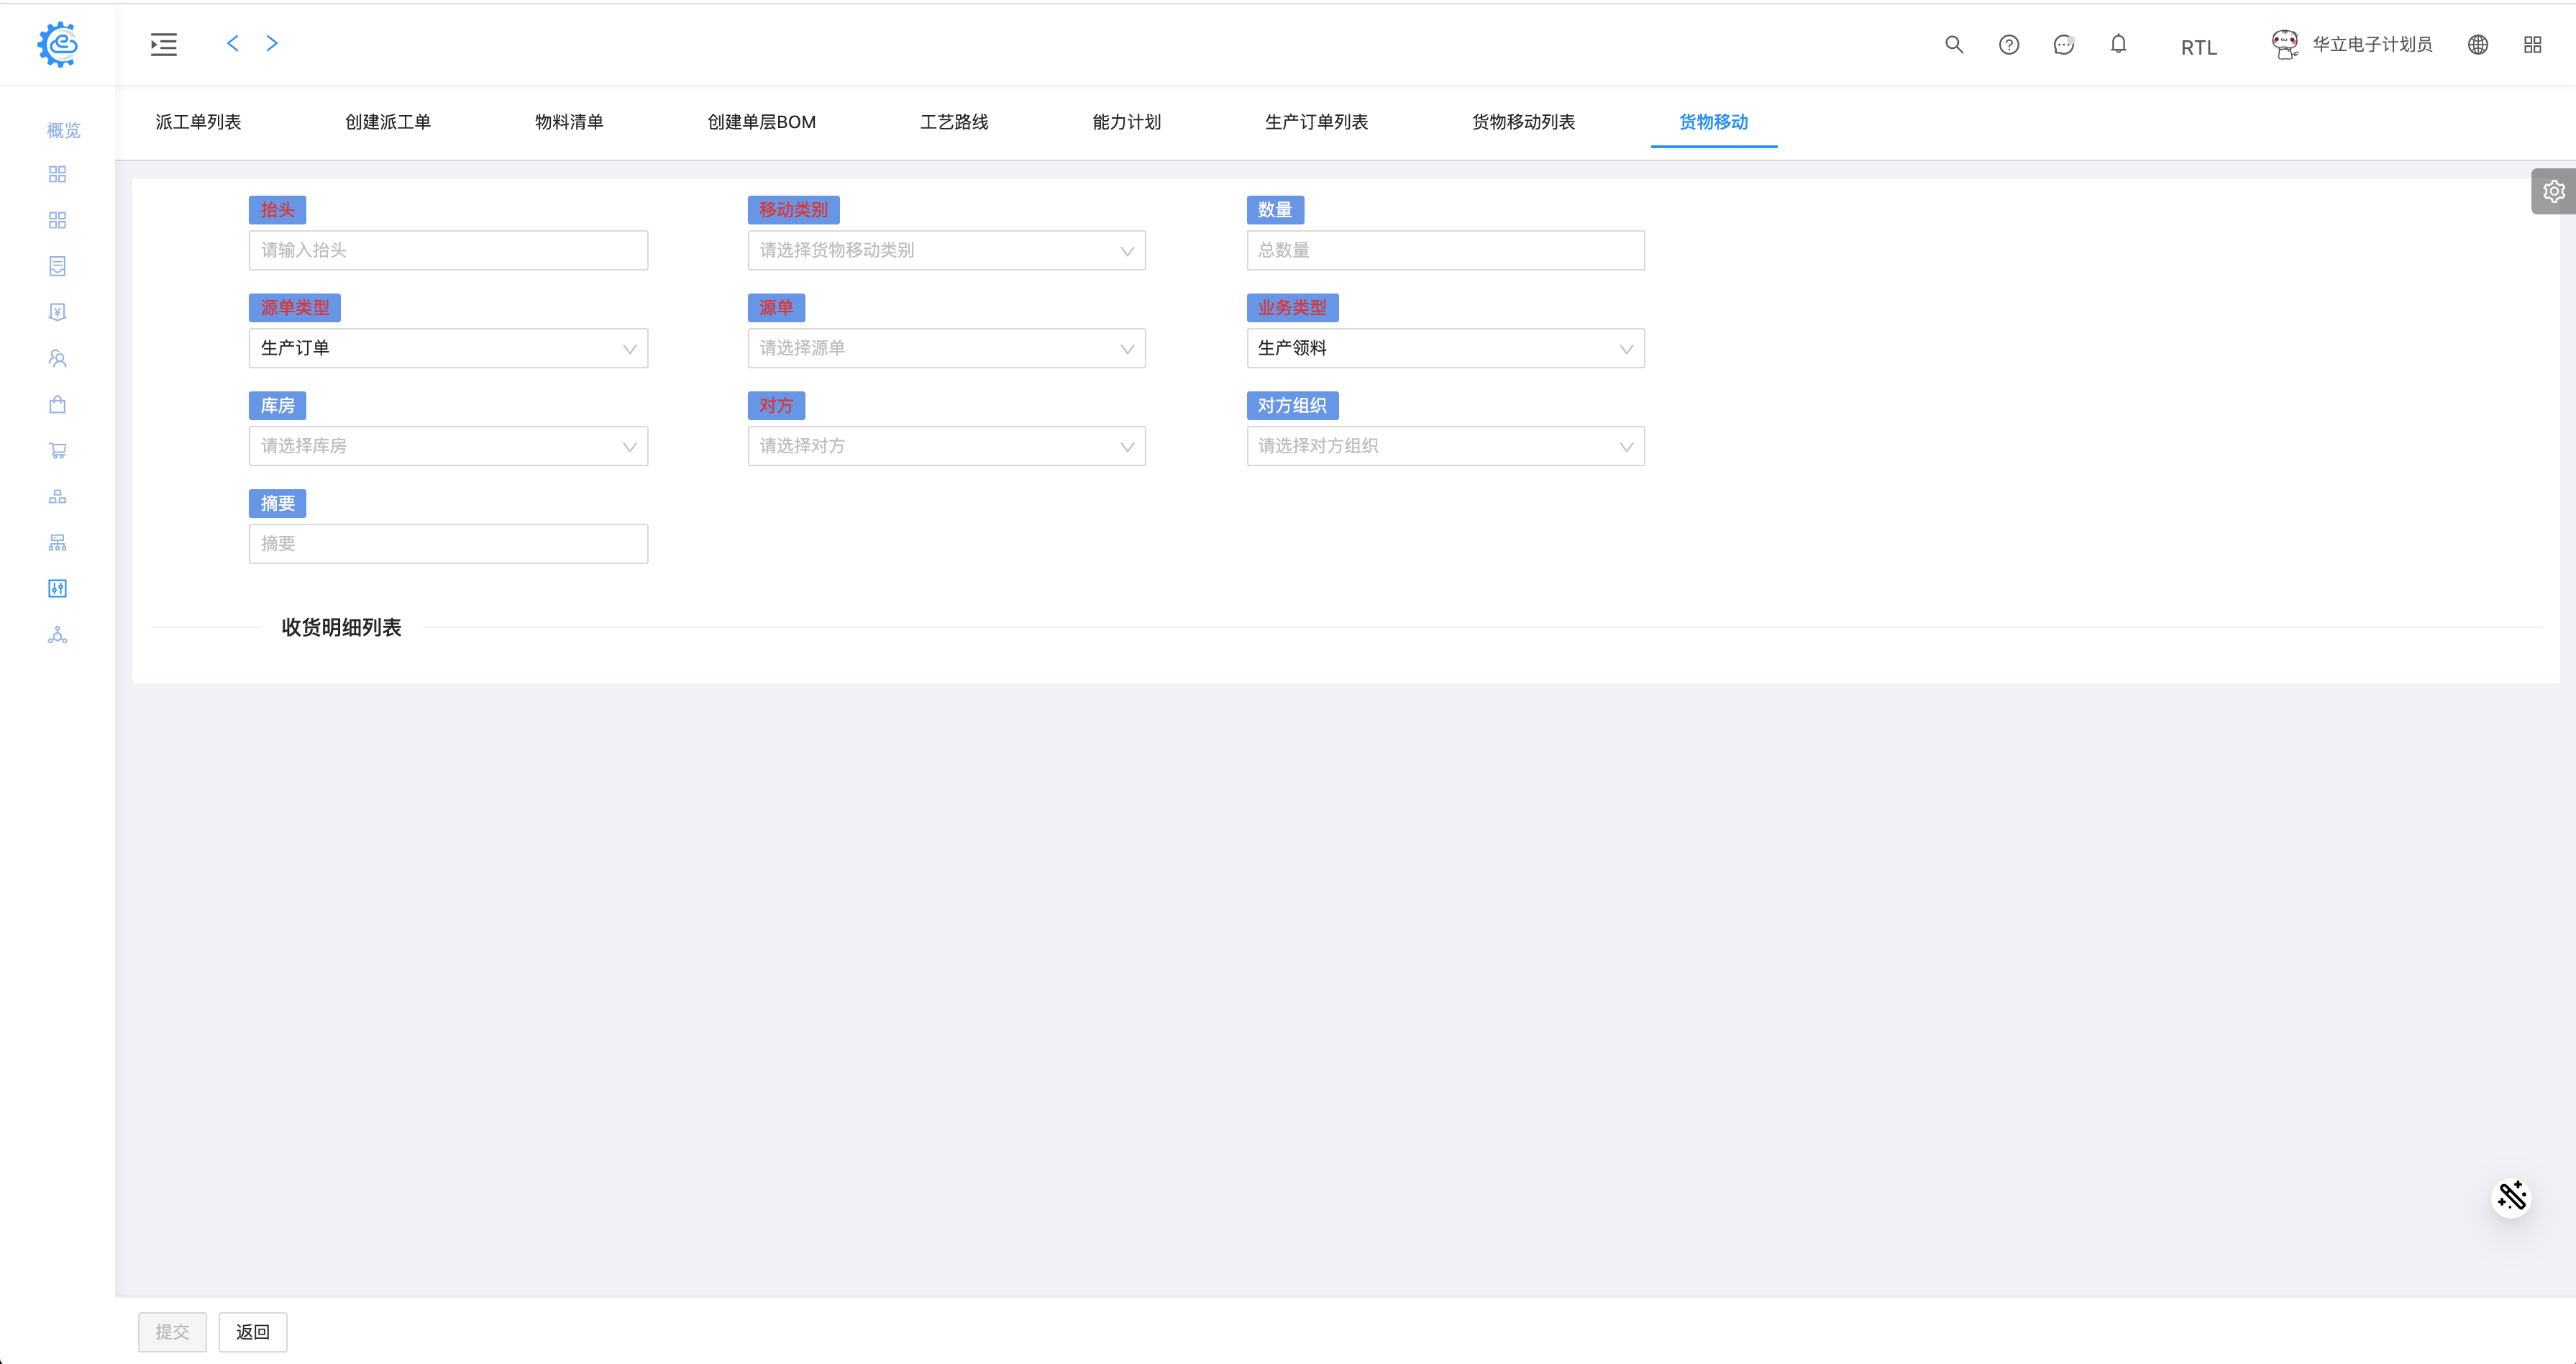Collapse the sidebar menu toggle
Image resolution: width=2576 pixels, height=1364 pixels.
point(164,44)
